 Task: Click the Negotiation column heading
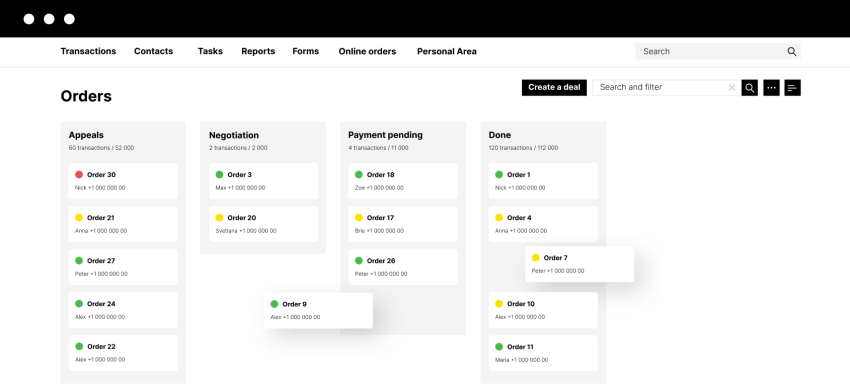[234, 135]
